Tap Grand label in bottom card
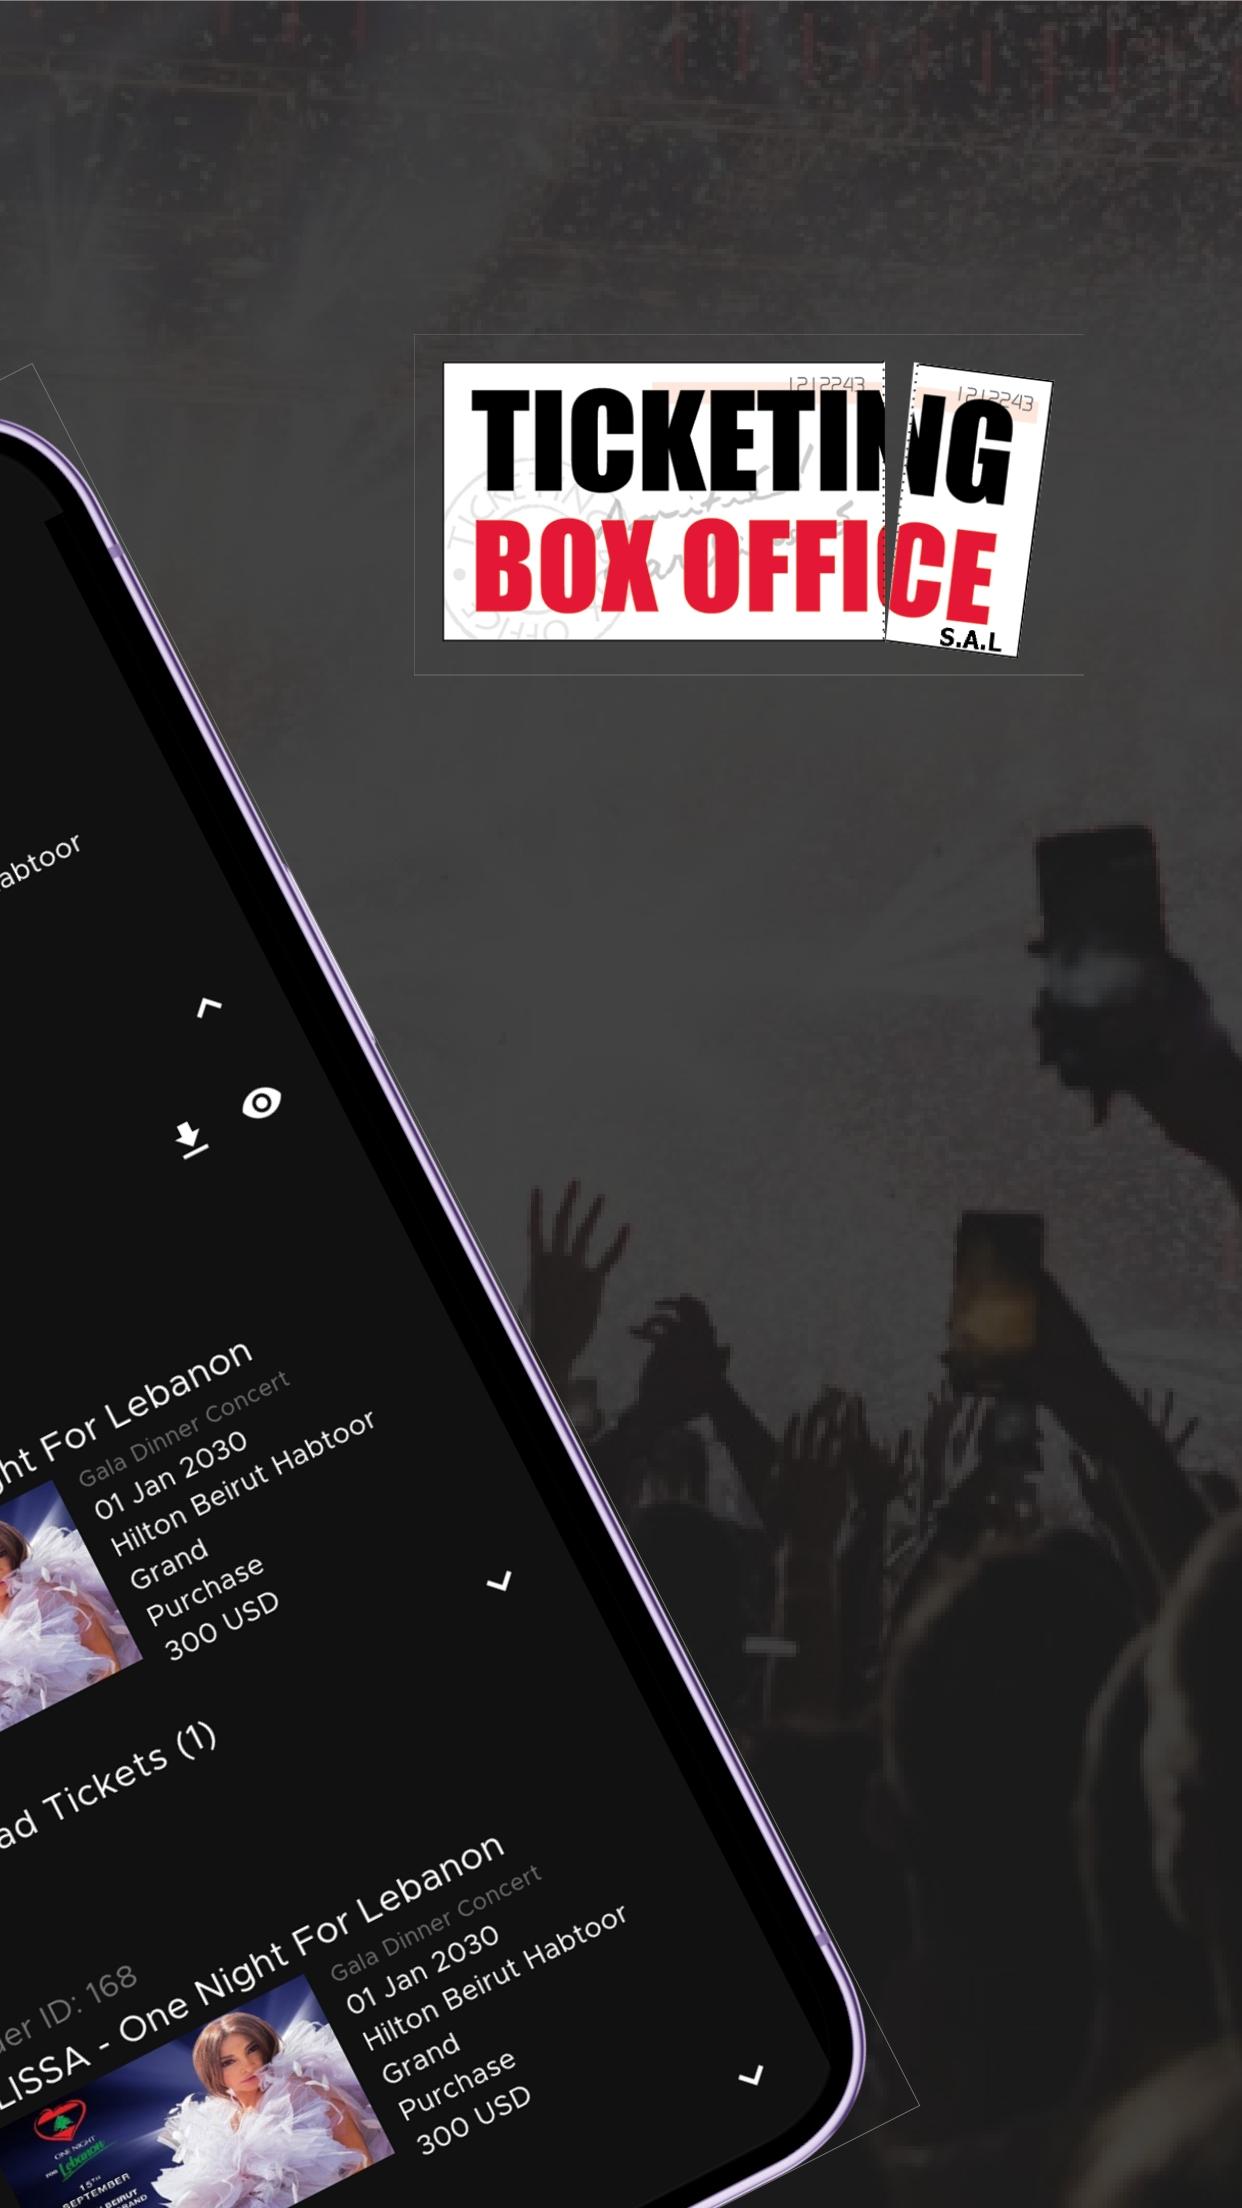Image resolution: width=1242 pixels, height=2208 pixels. 420,2059
